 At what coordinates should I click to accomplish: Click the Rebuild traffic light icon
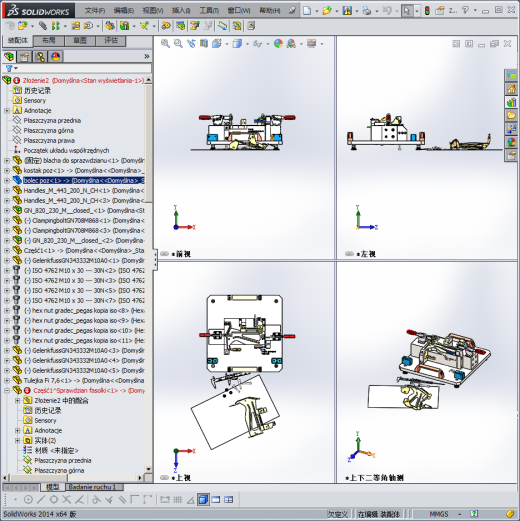pos(427,11)
